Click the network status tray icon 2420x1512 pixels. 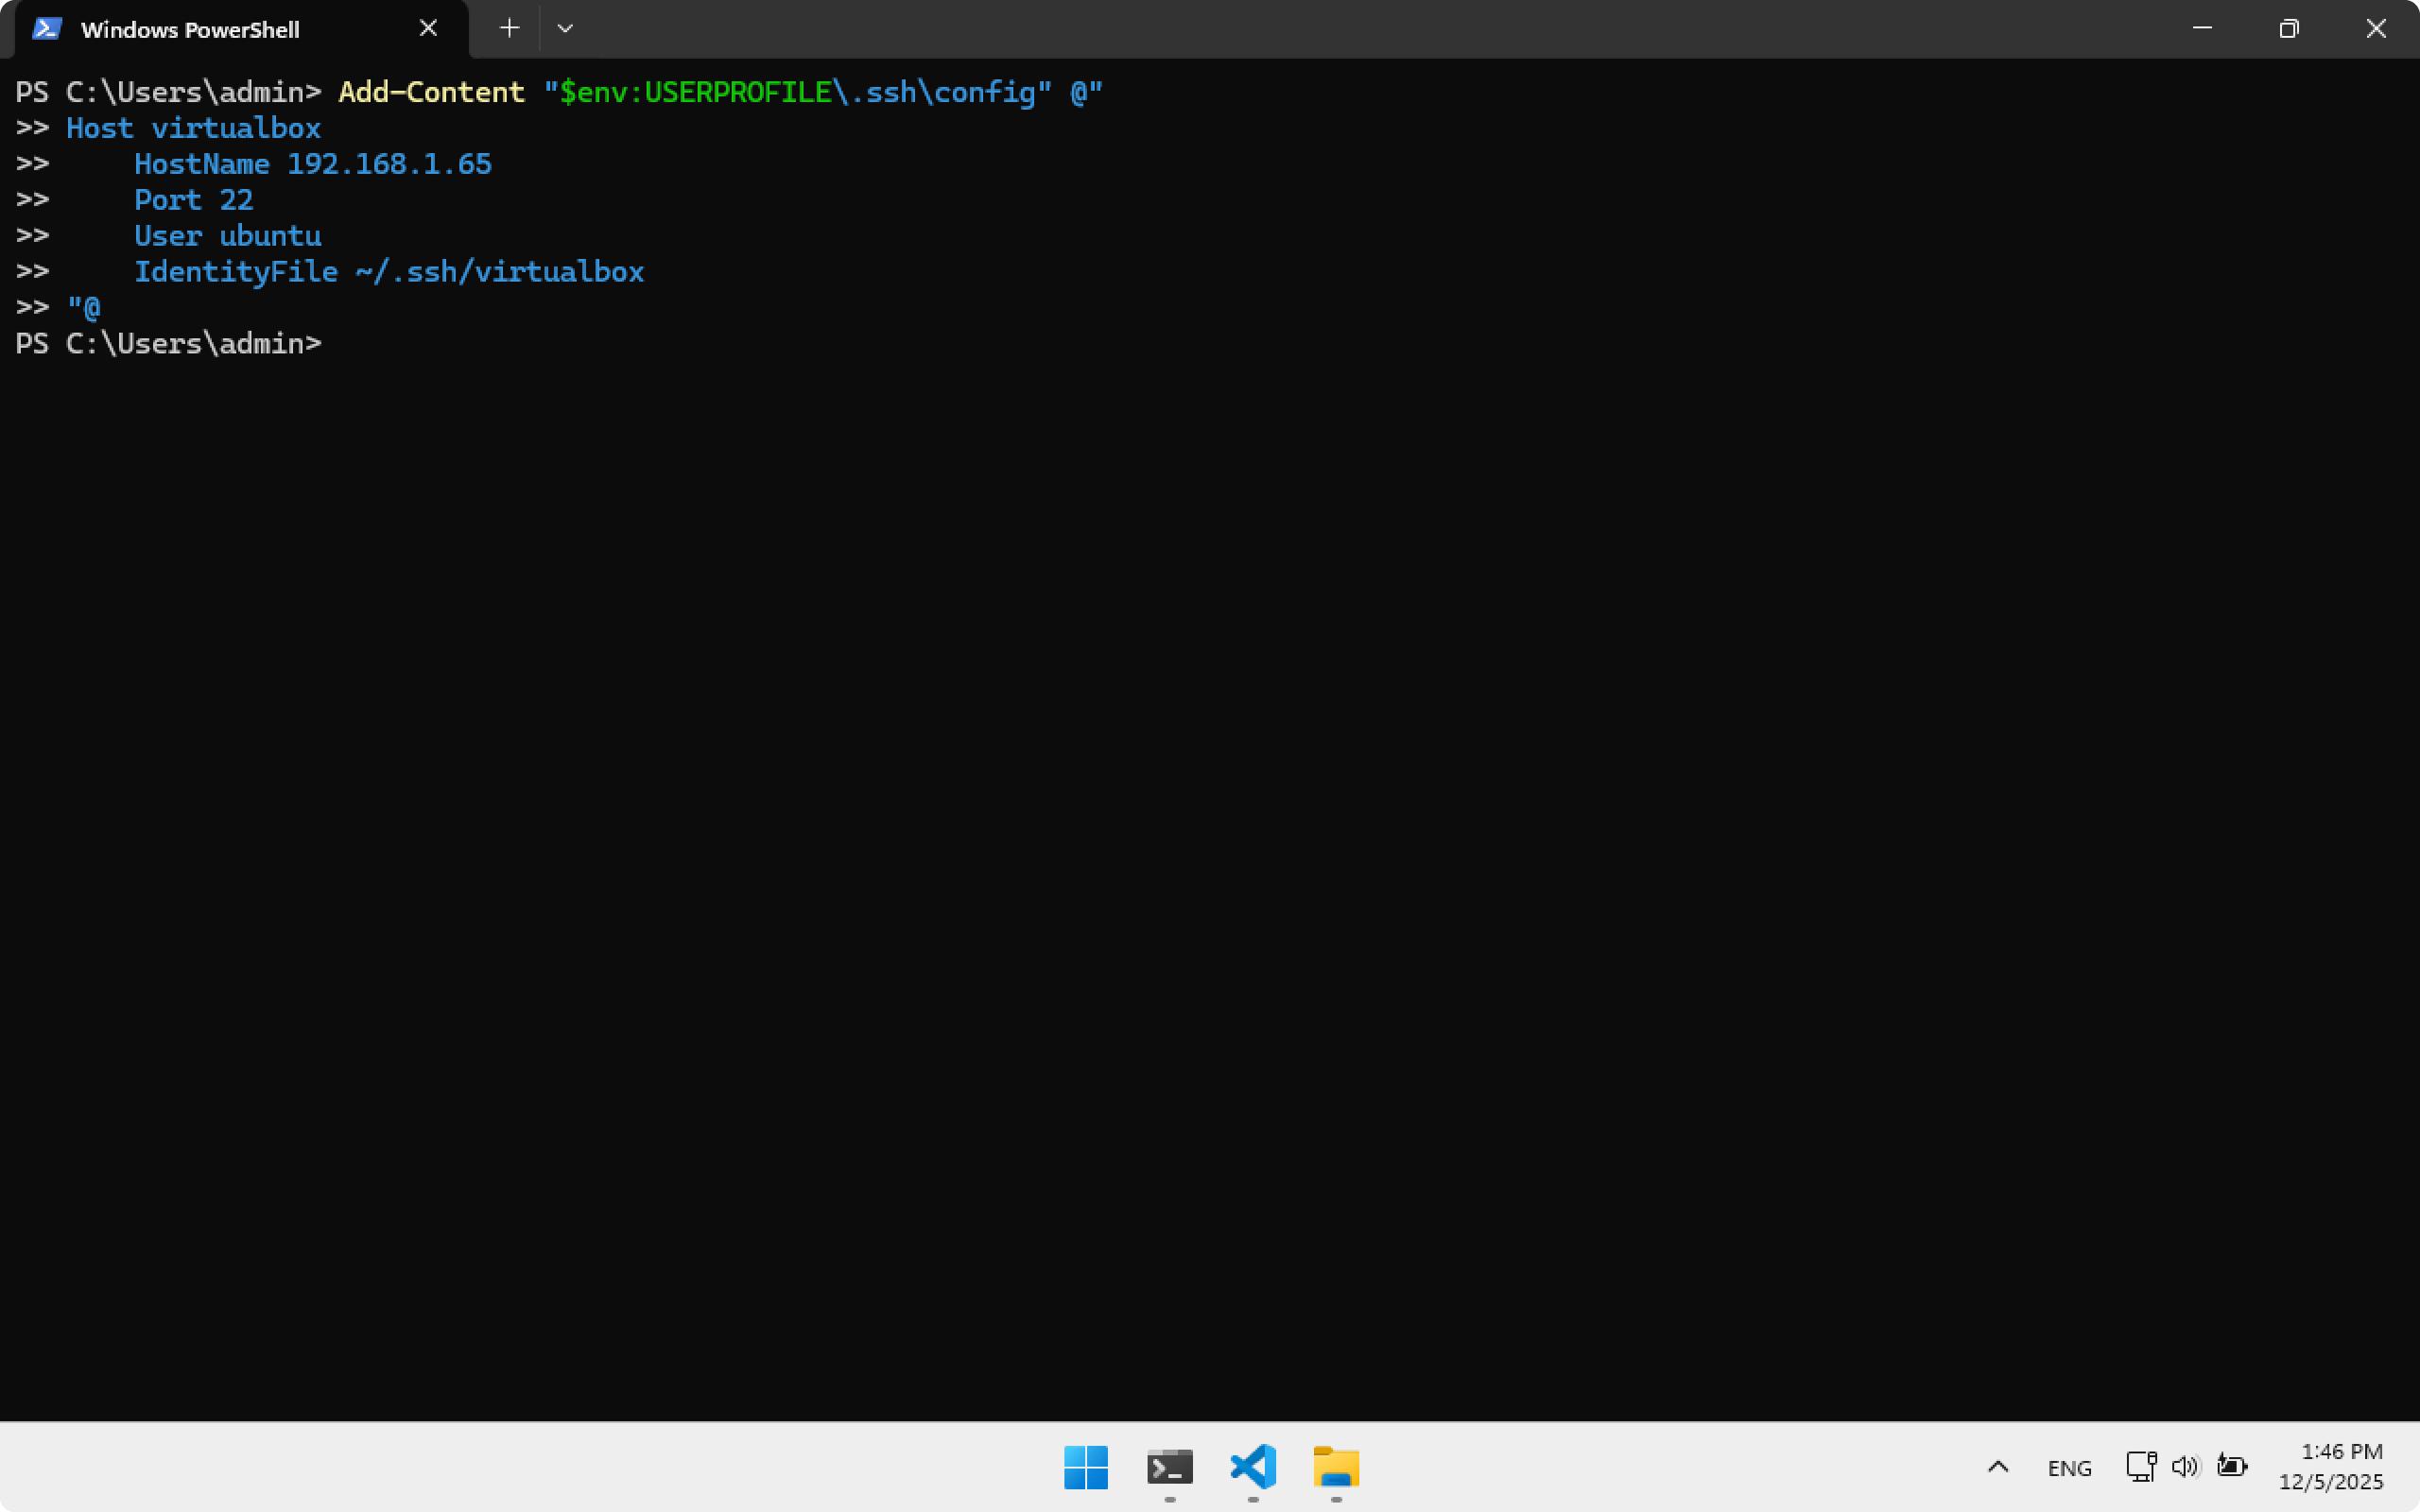point(2140,1466)
